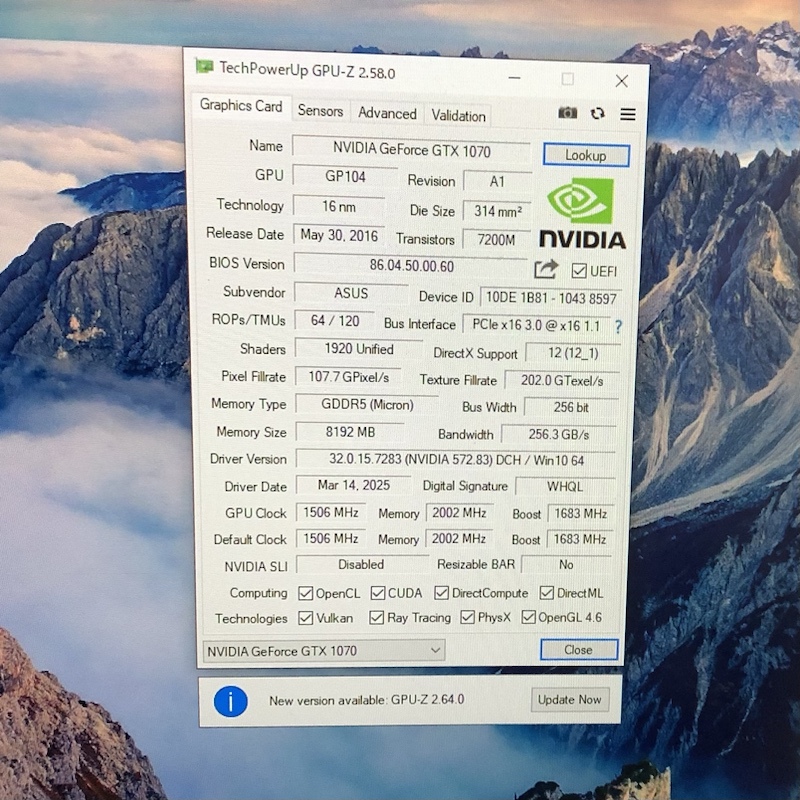Click the Pixel Fillrate field 107.7 GPixel/s
The image size is (800, 800).
pos(348,377)
